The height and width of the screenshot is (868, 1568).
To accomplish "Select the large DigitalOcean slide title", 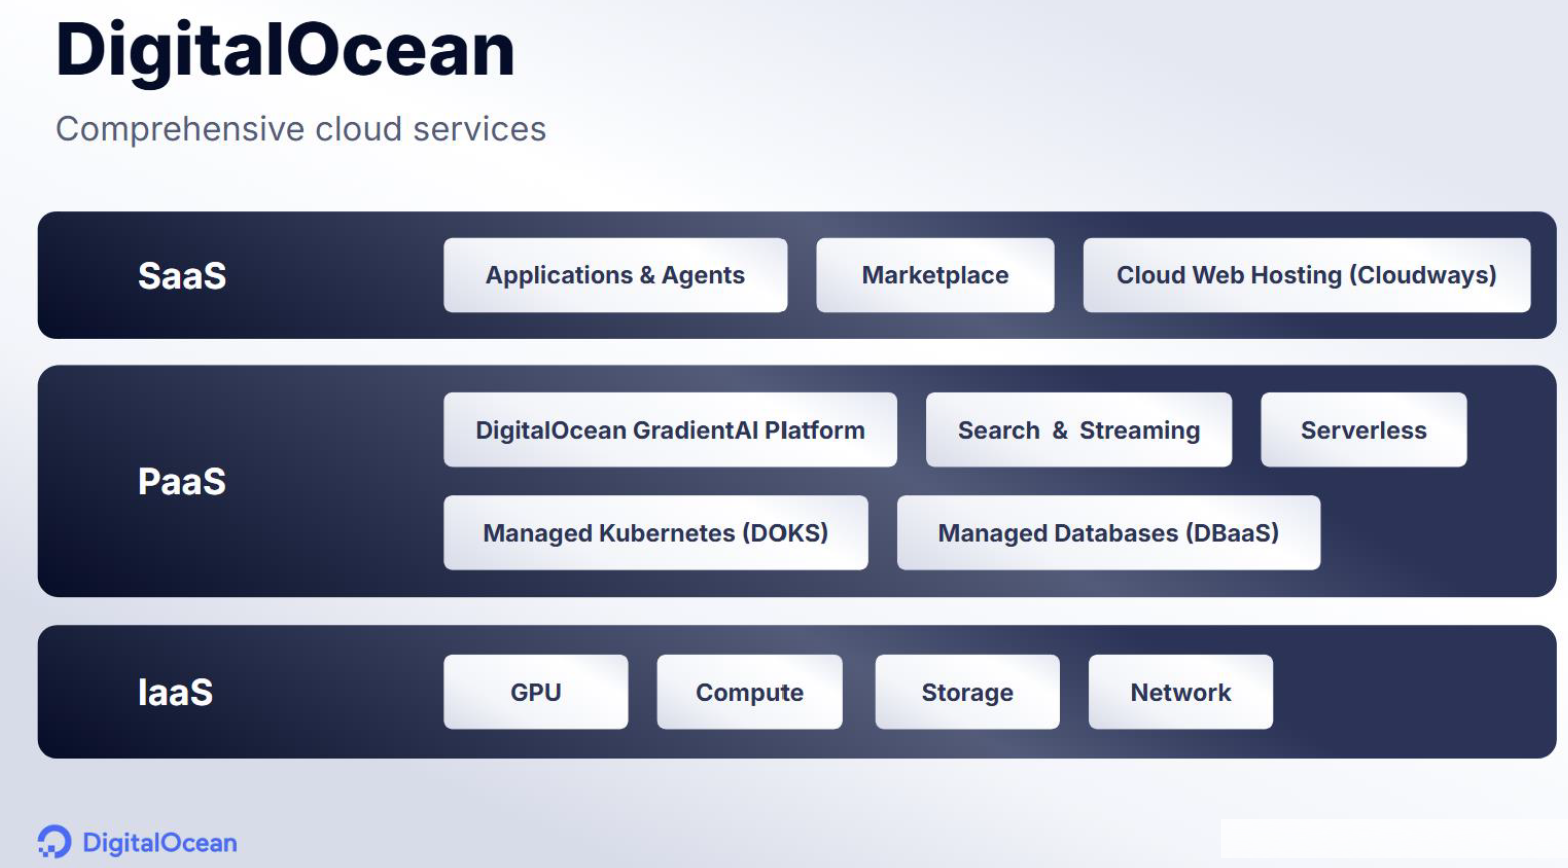I will point(285,50).
